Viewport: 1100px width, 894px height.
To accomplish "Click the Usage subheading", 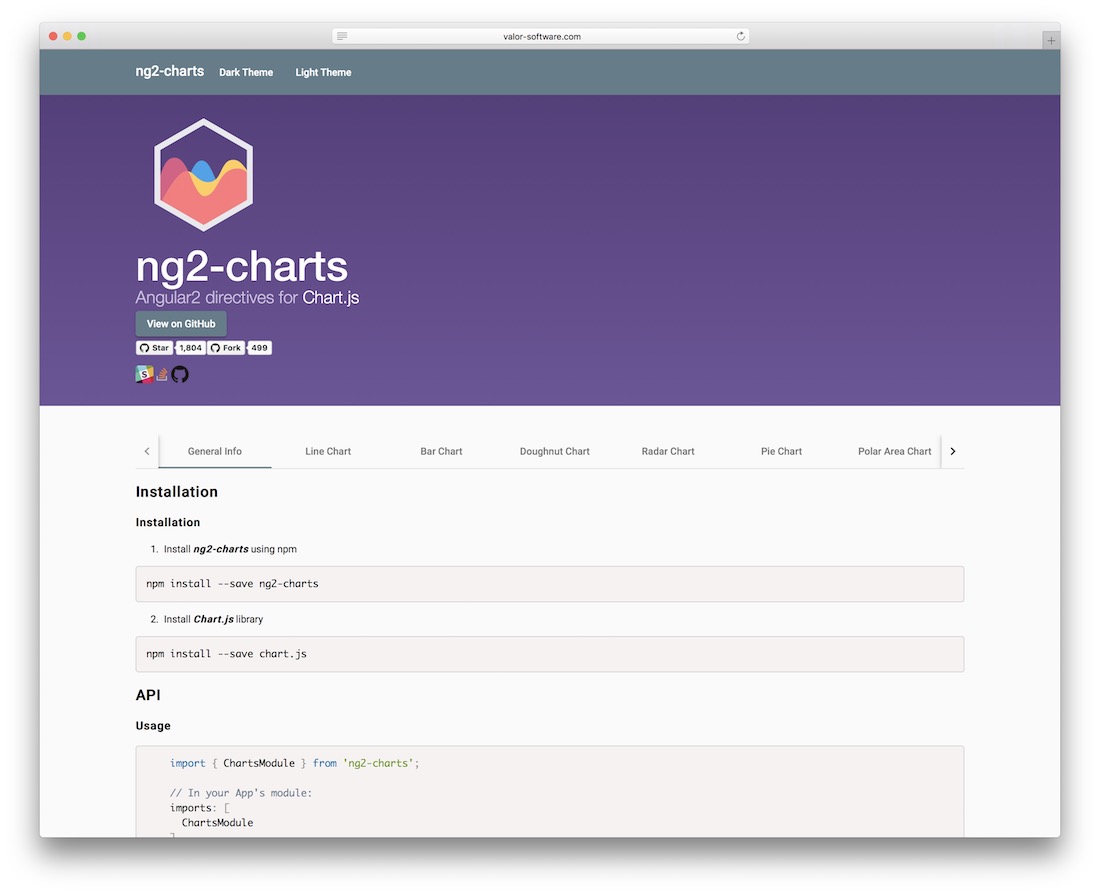I will click(x=153, y=726).
